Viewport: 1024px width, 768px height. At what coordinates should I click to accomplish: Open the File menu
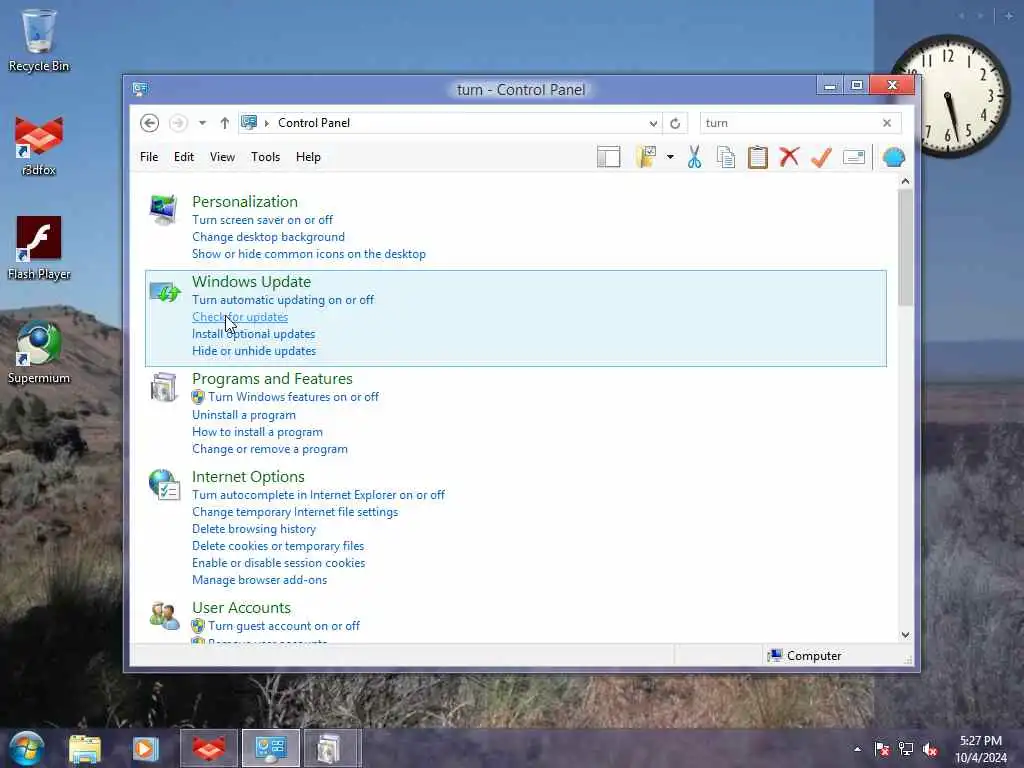click(x=149, y=157)
